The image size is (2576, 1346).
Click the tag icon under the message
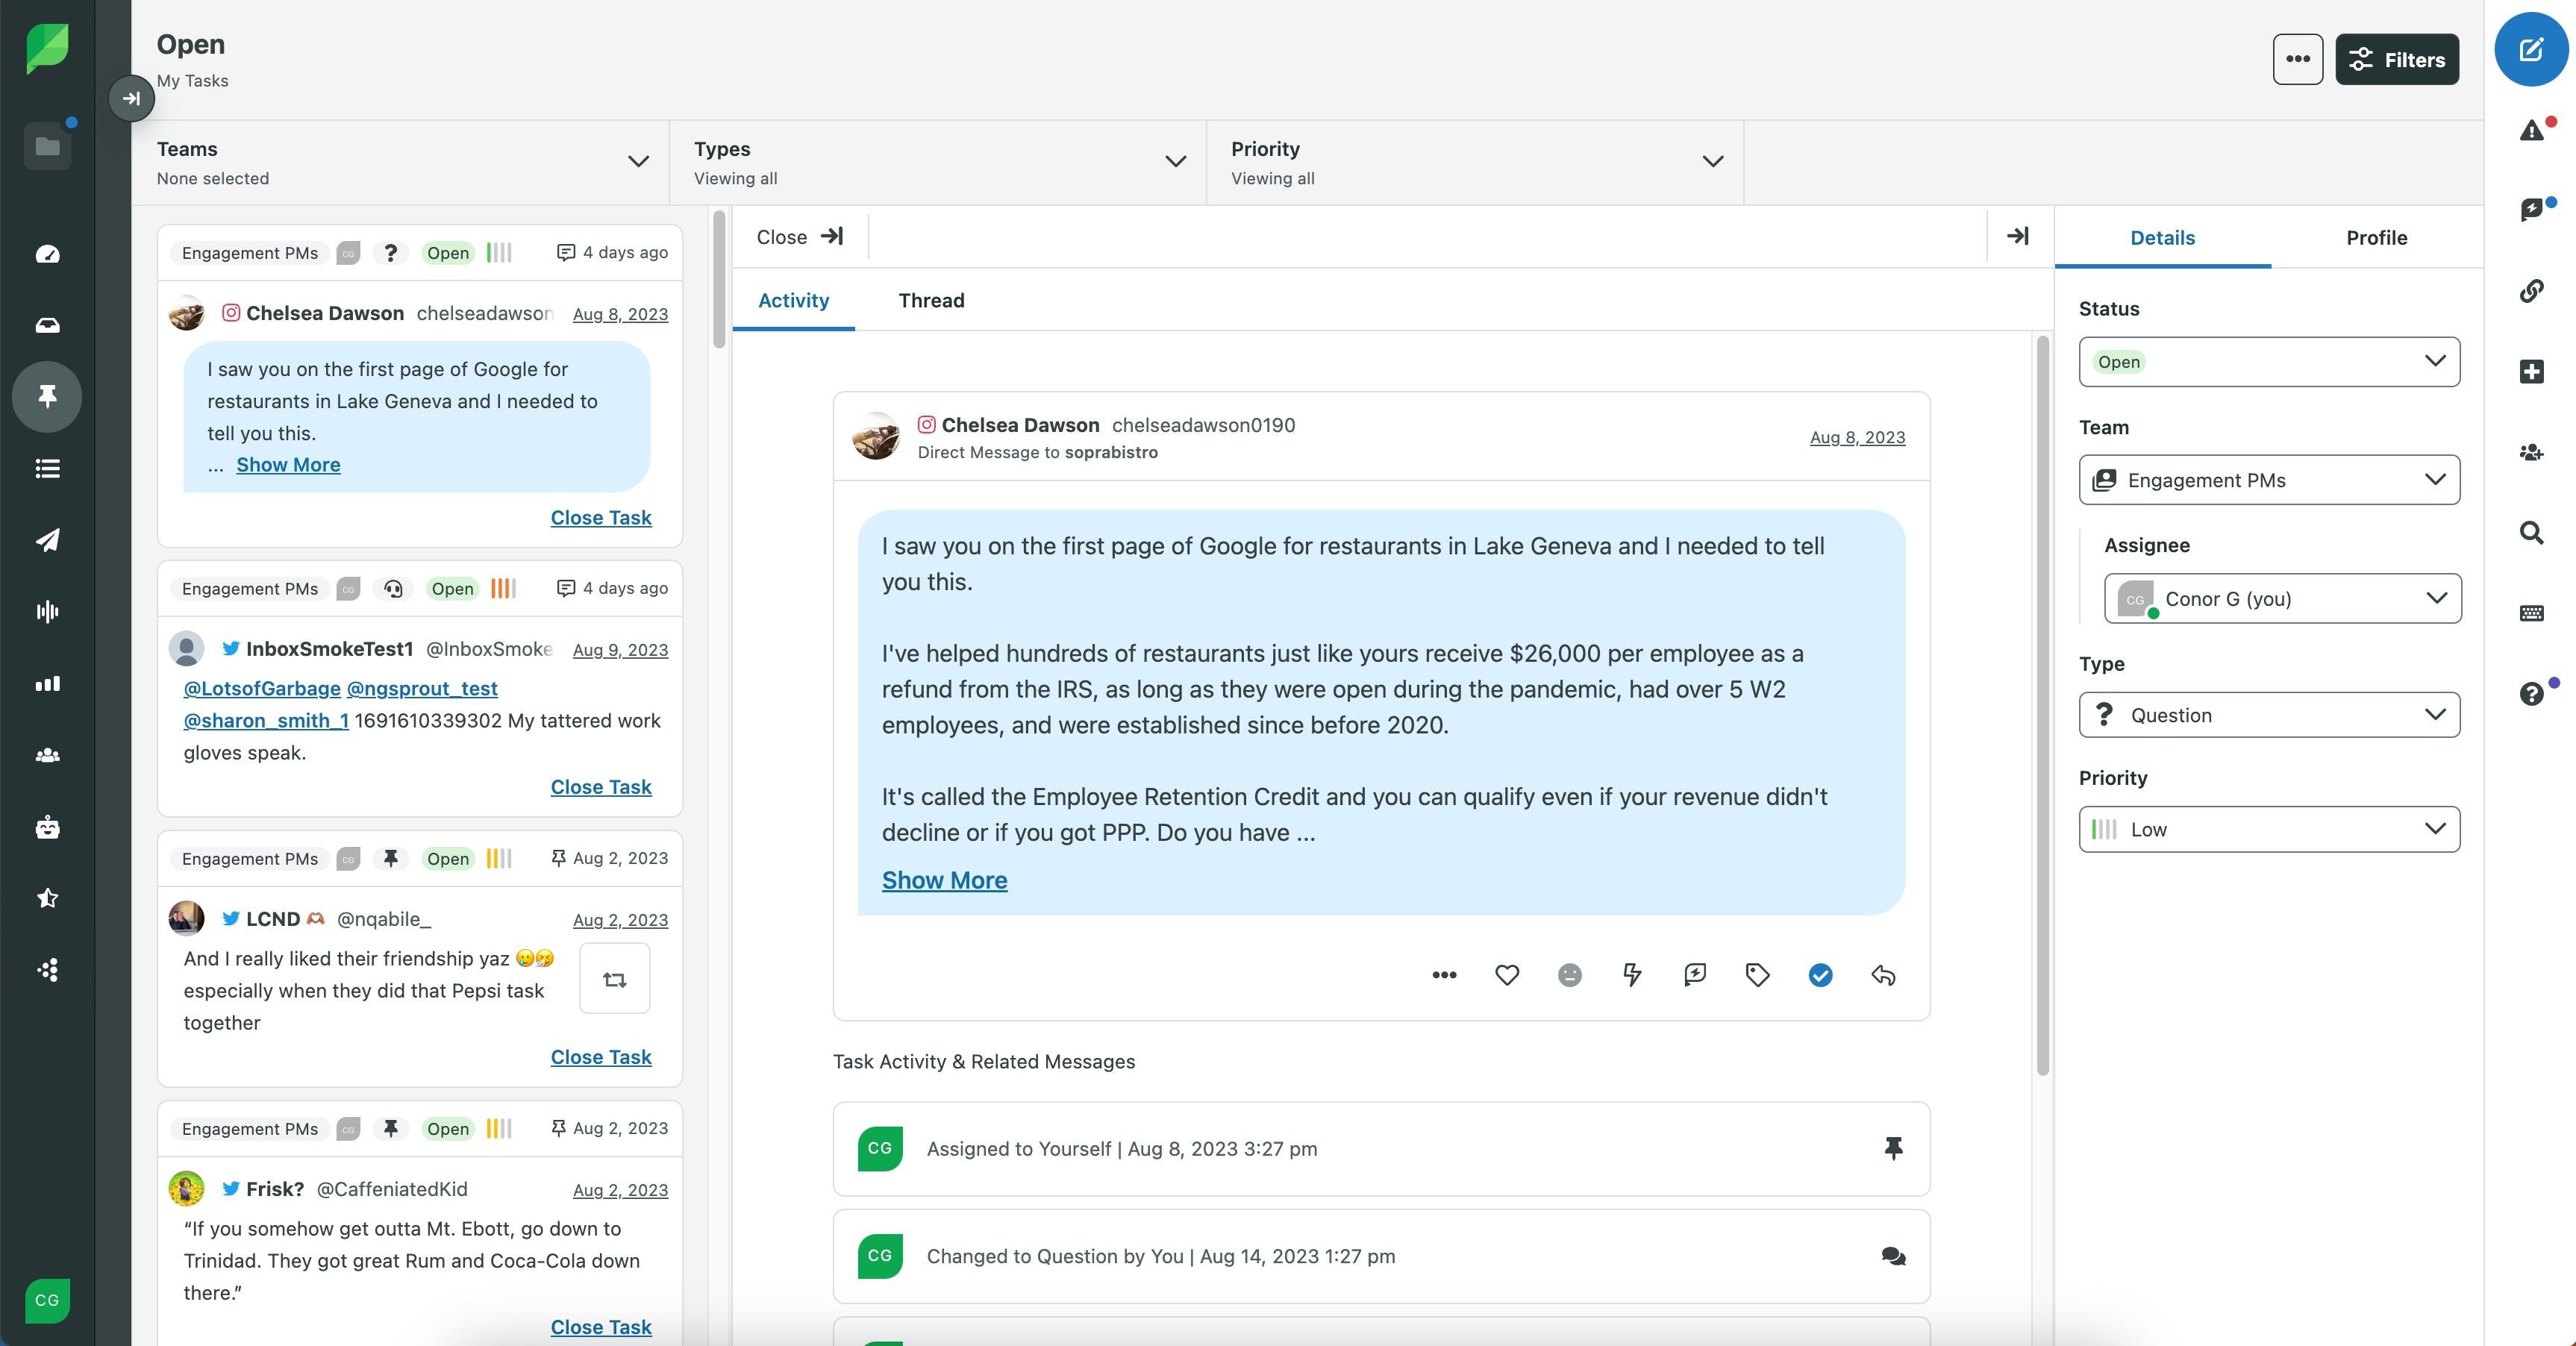point(1757,975)
